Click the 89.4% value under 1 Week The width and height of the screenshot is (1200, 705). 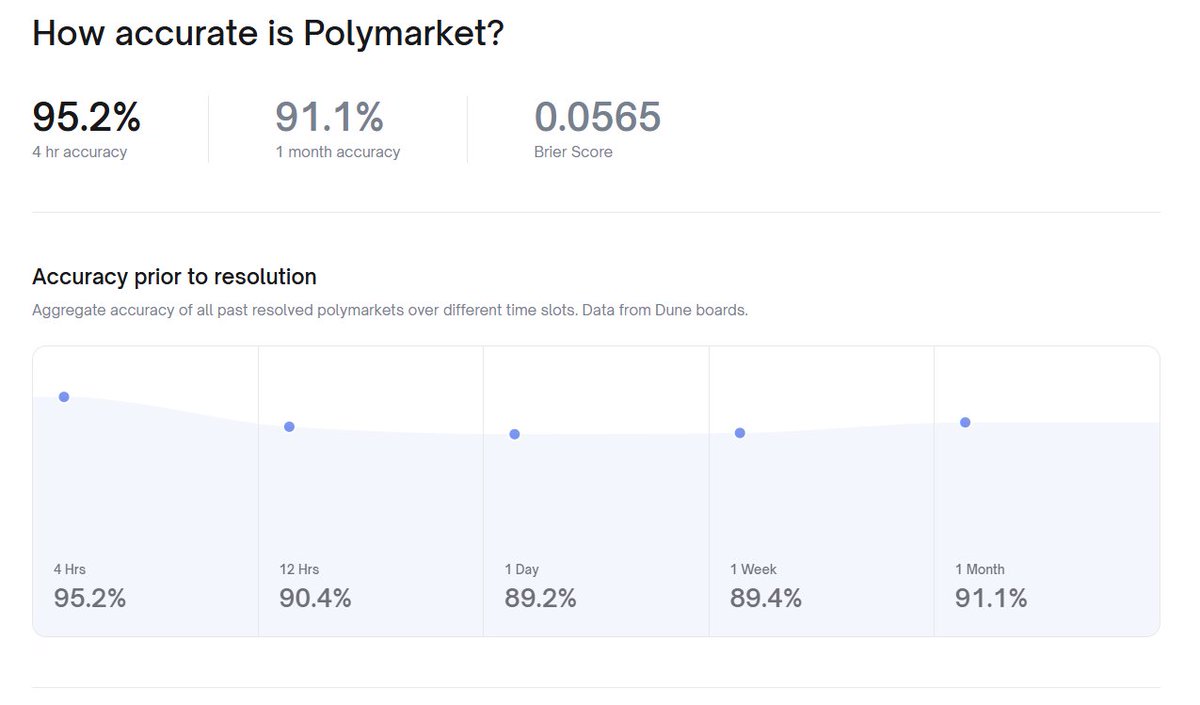pos(766,599)
